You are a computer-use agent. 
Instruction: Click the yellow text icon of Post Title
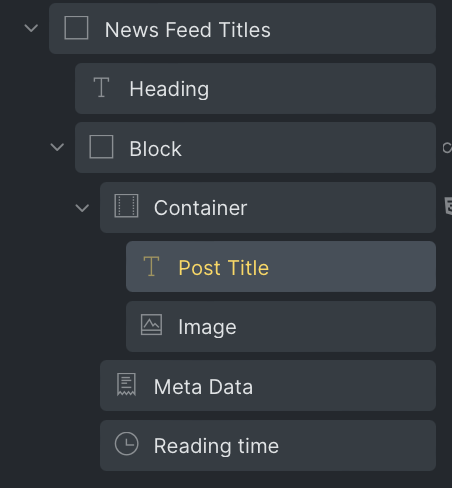pos(151,266)
